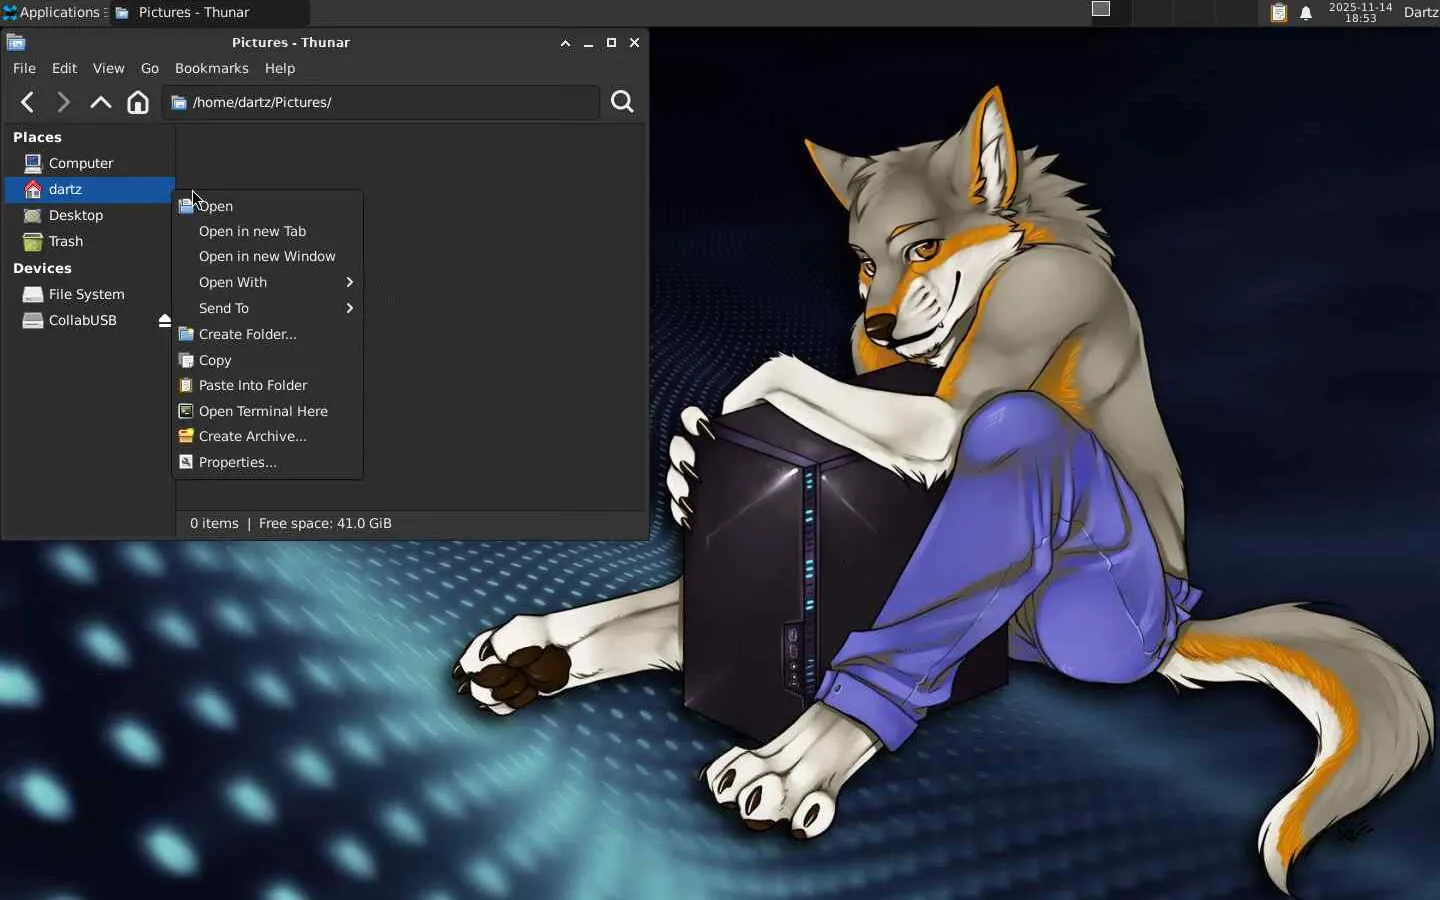Screen dimensions: 1440x900
Task: Open the Bookmarks menu
Action: click(211, 68)
